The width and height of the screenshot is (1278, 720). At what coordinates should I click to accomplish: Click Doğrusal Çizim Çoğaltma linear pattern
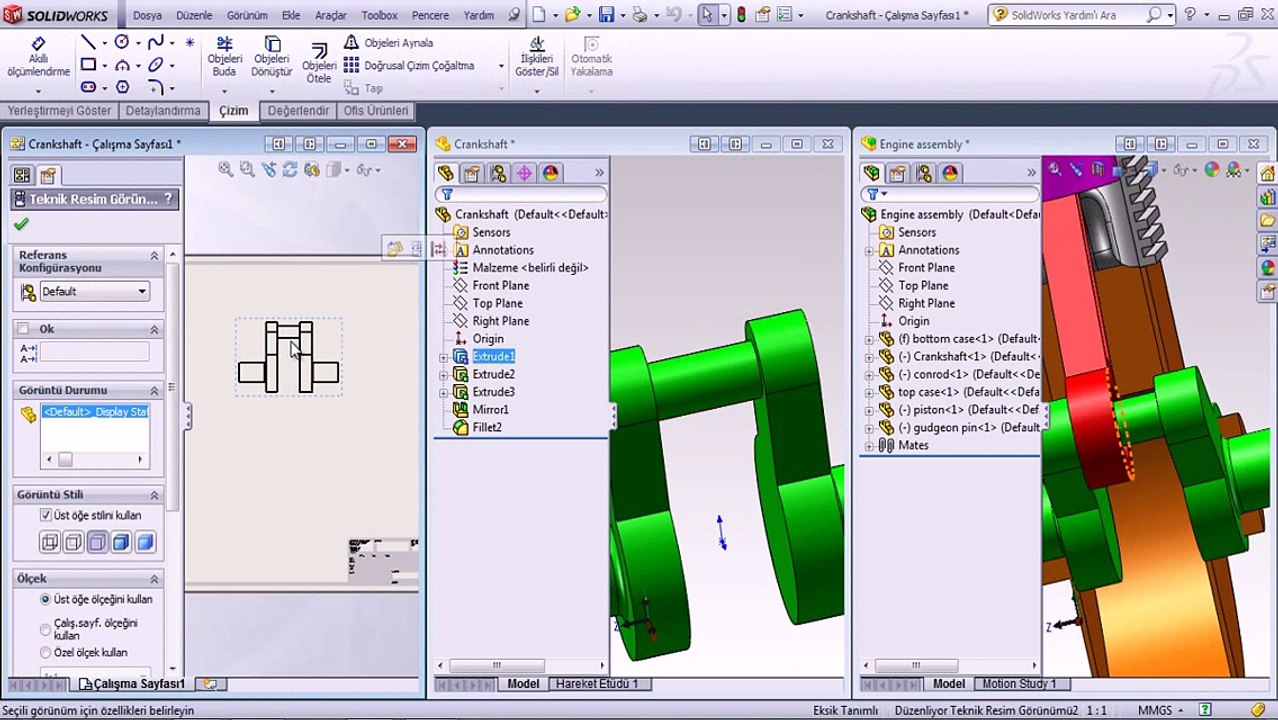409,65
